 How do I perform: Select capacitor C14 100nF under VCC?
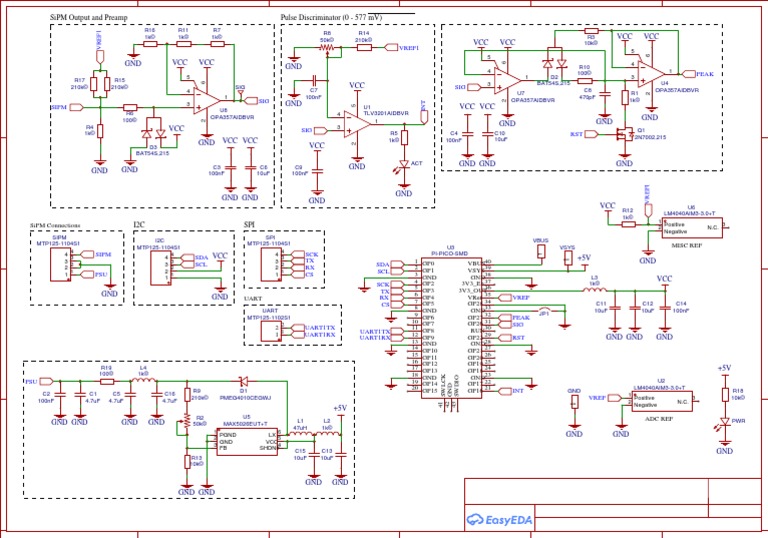click(665, 308)
